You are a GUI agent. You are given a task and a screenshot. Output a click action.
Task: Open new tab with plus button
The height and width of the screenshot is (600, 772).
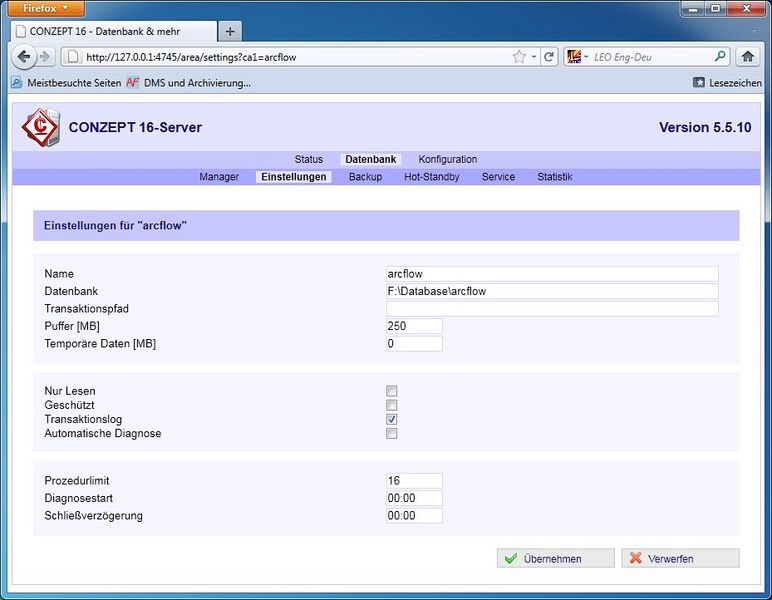click(x=230, y=32)
